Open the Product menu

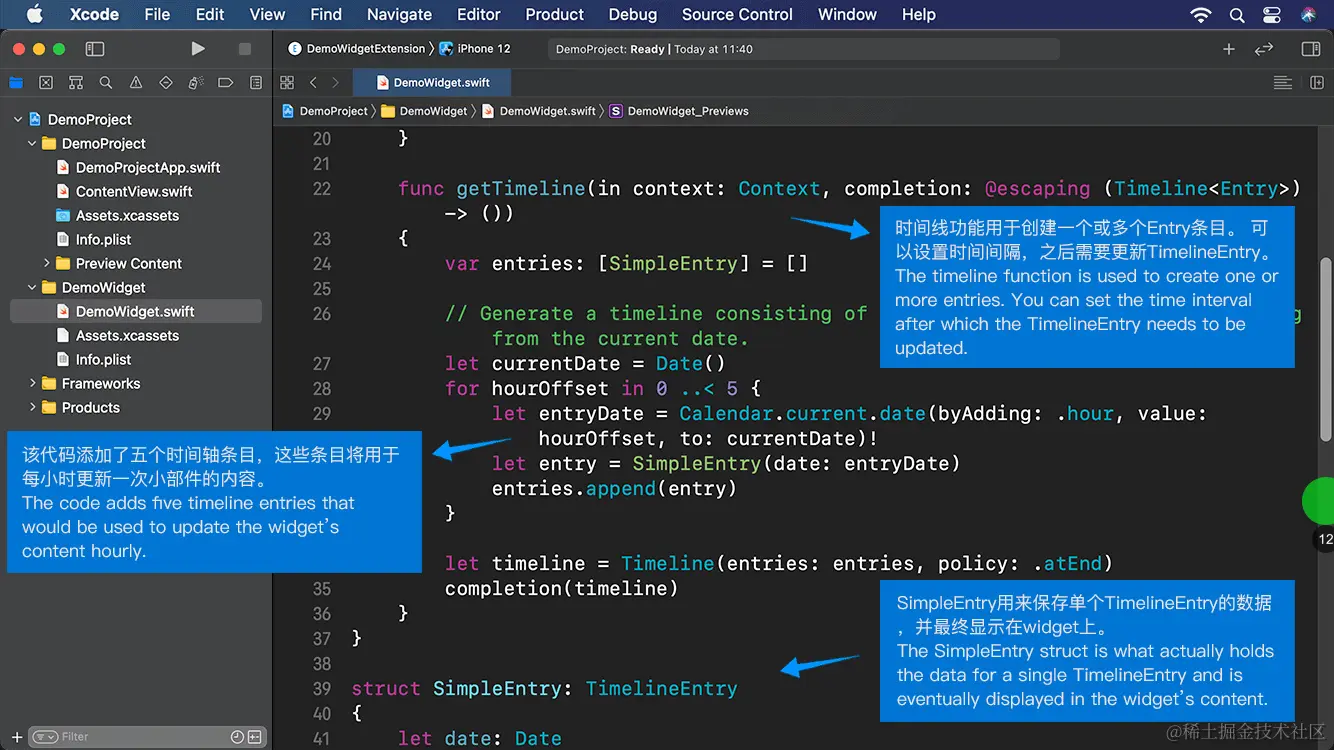[554, 14]
